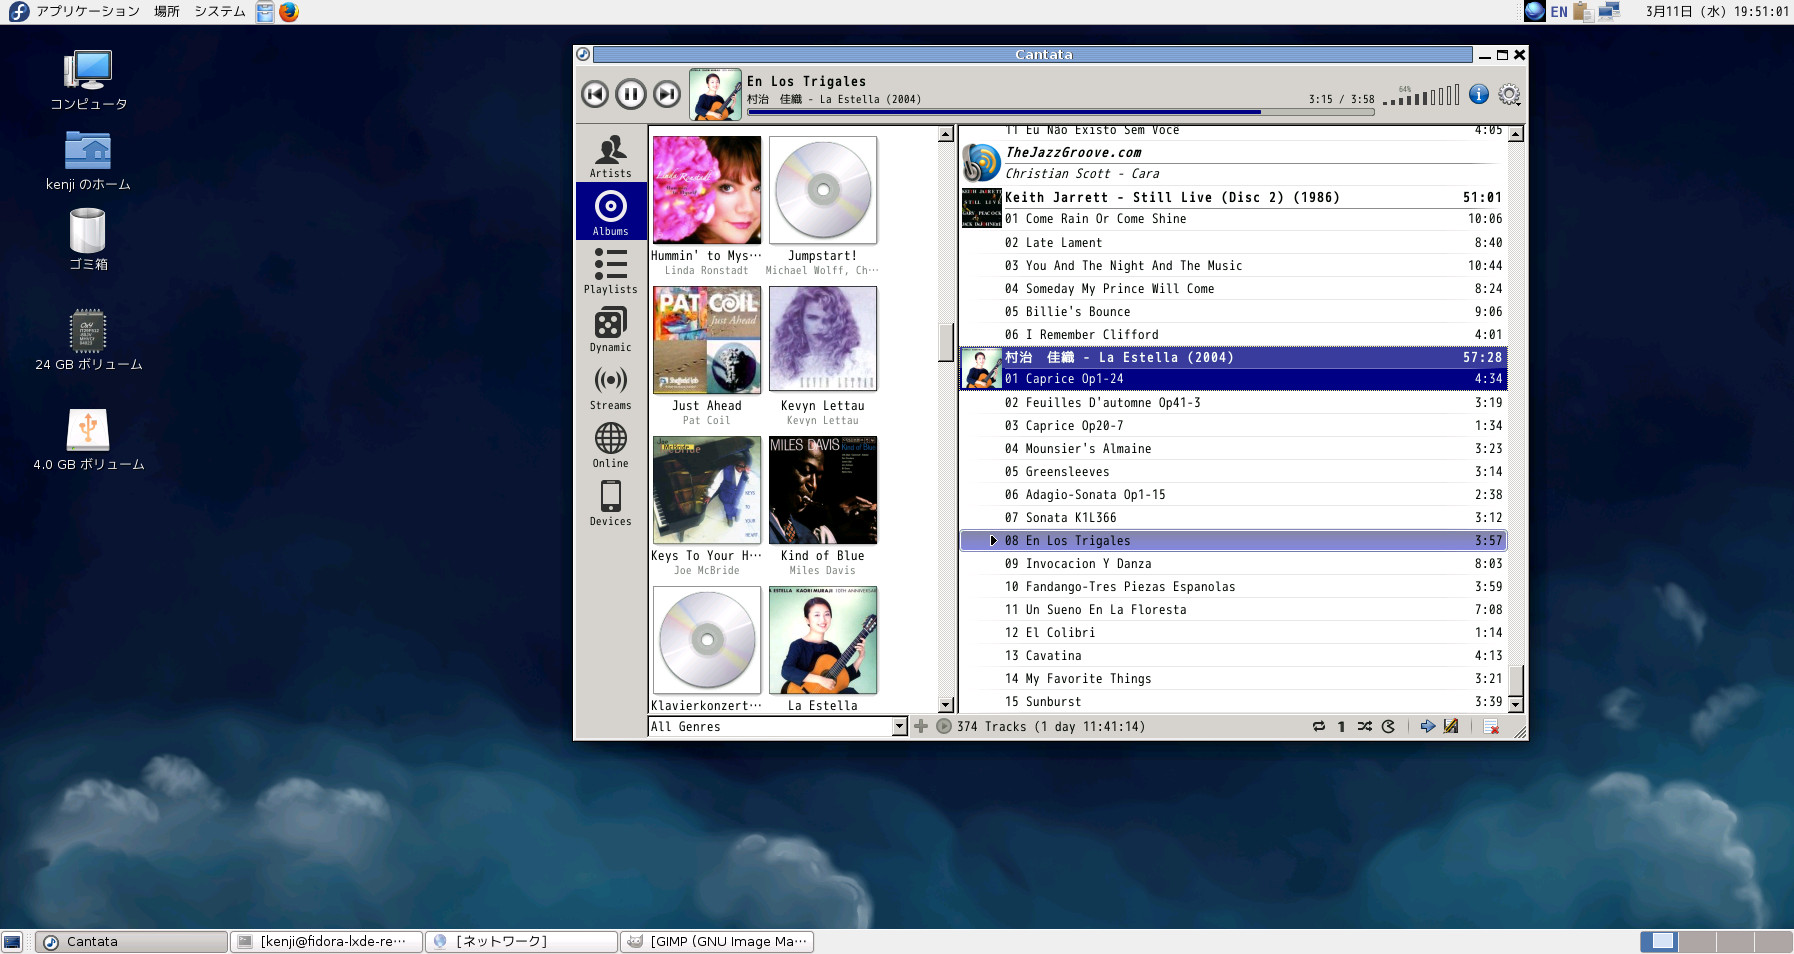Open the システム menu
1794x954 pixels.
click(x=218, y=11)
